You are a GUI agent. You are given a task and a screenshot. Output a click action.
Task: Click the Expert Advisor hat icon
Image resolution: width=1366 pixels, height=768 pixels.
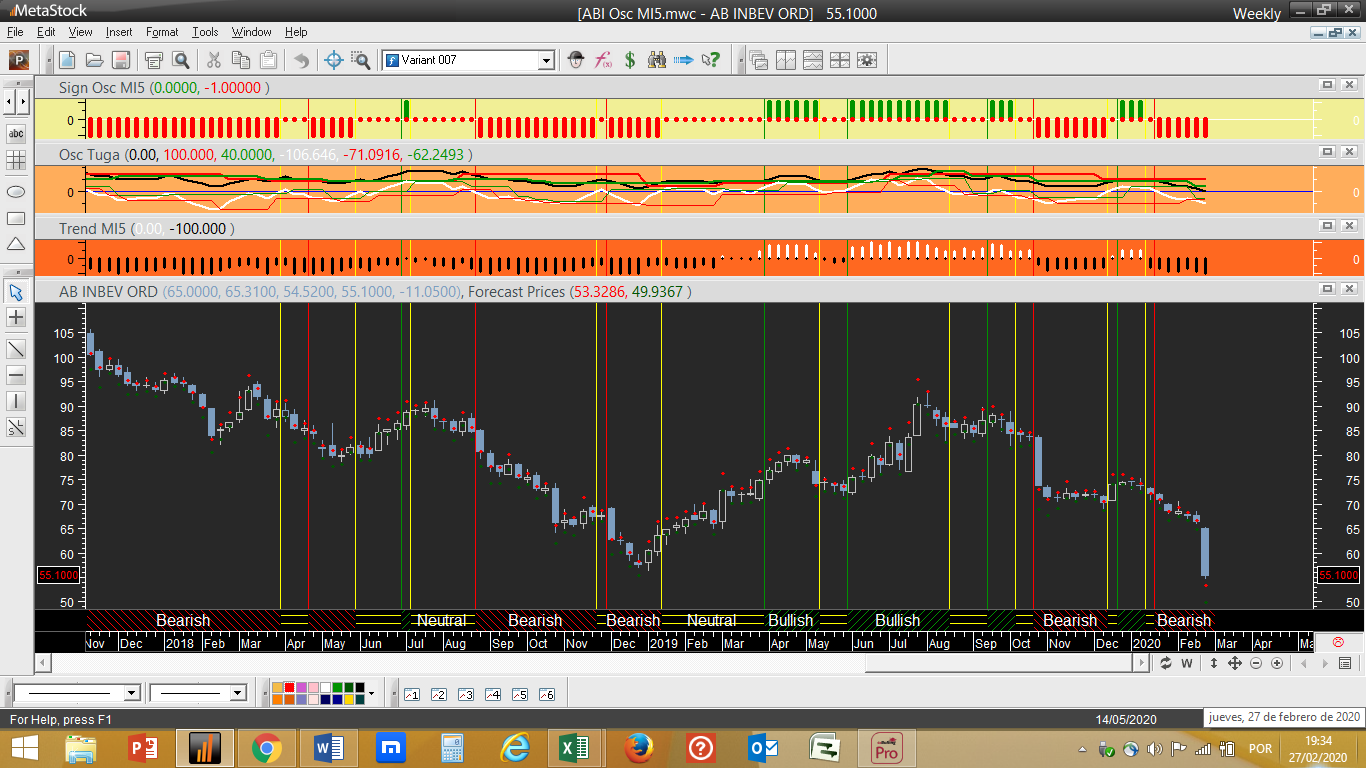point(576,60)
